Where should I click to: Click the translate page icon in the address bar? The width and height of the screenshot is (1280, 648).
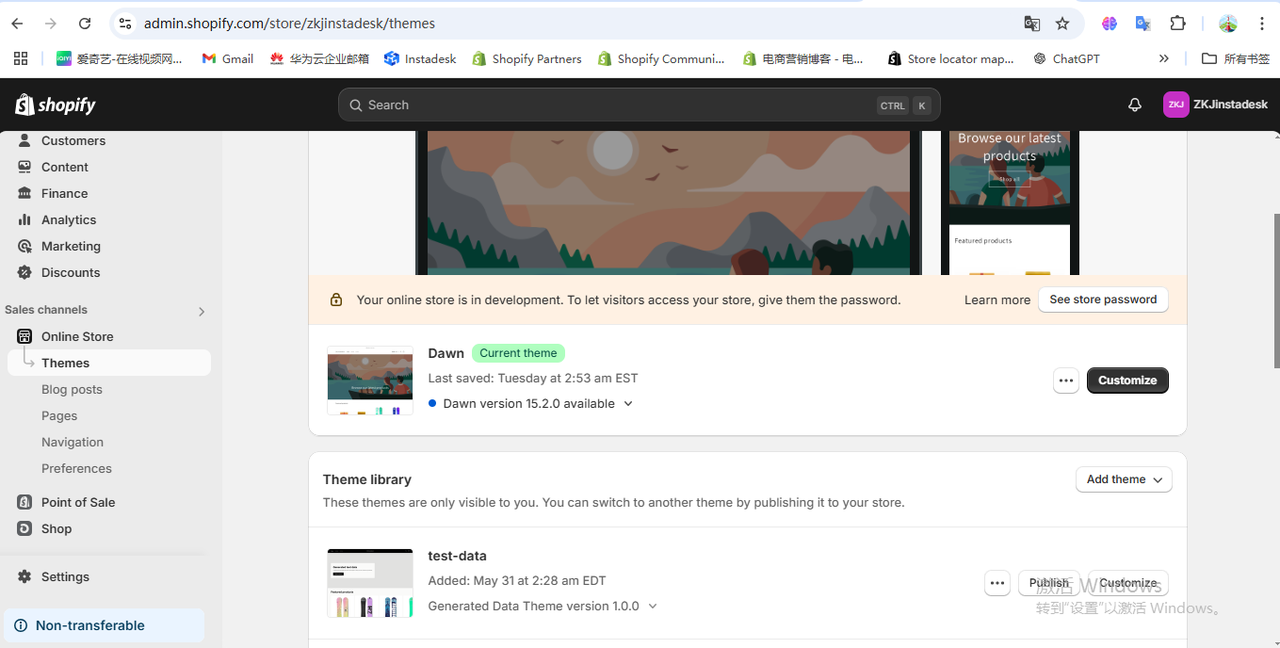click(x=1032, y=23)
